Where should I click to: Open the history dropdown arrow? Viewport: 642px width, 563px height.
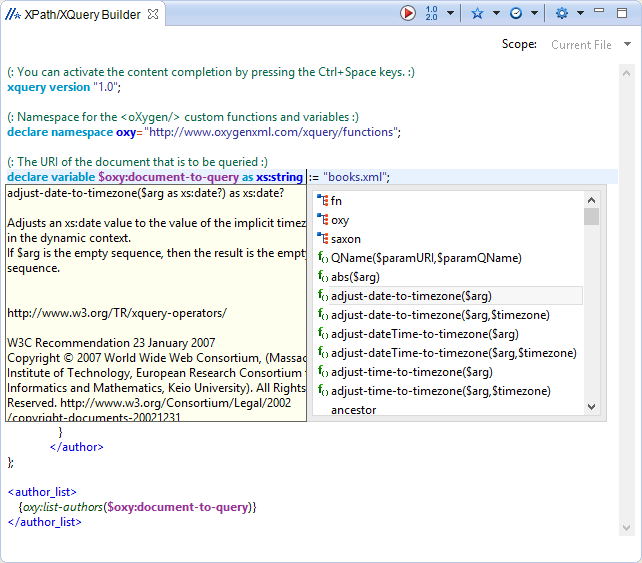pos(534,14)
